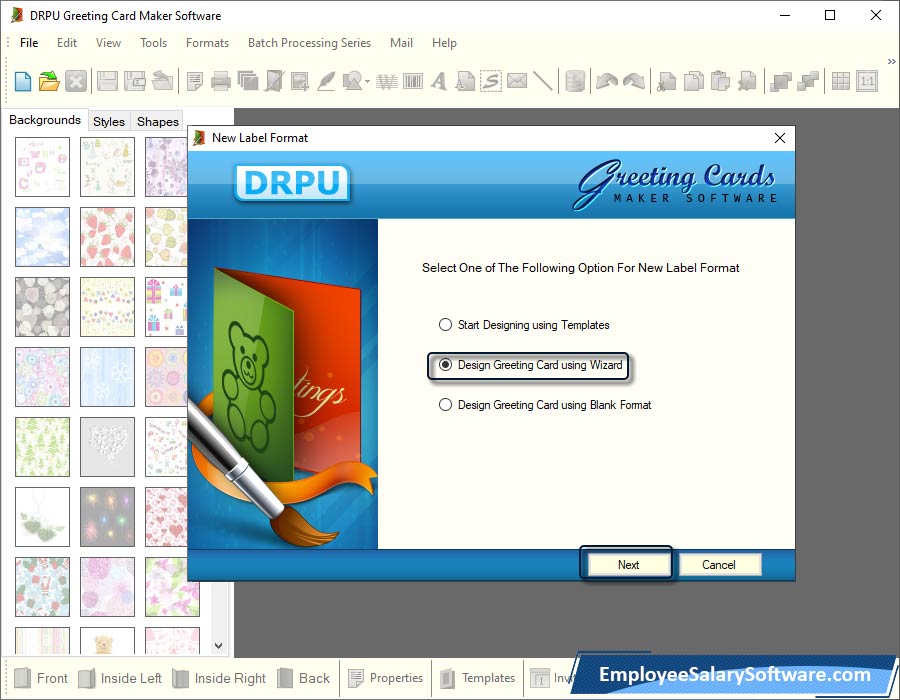This screenshot has width=900, height=700.
Task: Switch to the Backgrounds tab
Action: point(45,120)
